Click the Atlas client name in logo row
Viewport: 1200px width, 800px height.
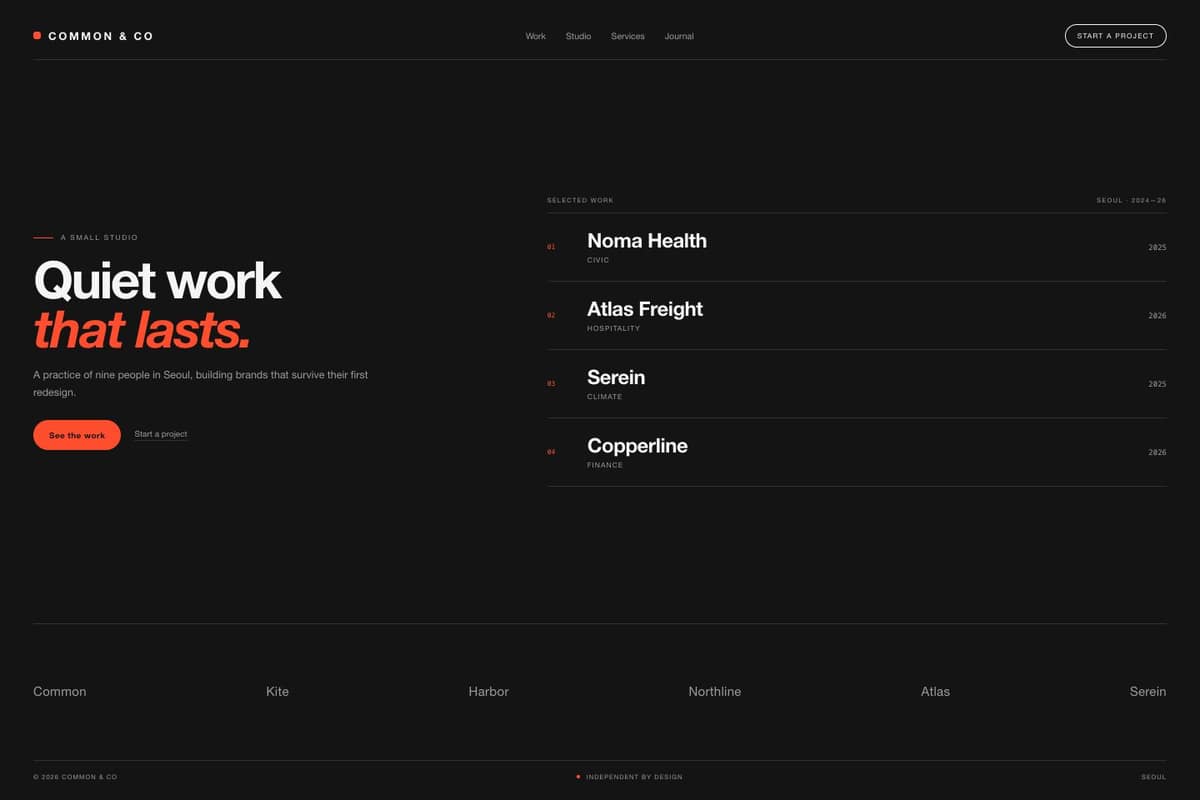click(935, 691)
